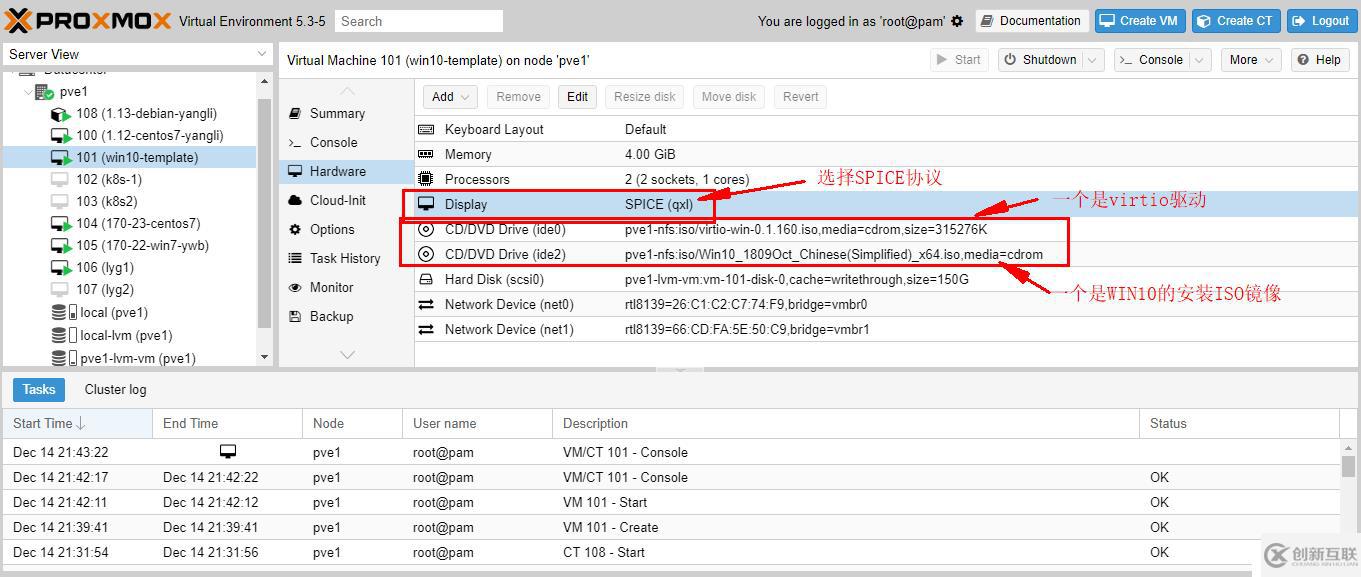The height and width of the screenshot is (577, 1361).
Task: Click the Proxmox logo
Action: [x=88, y=20]
